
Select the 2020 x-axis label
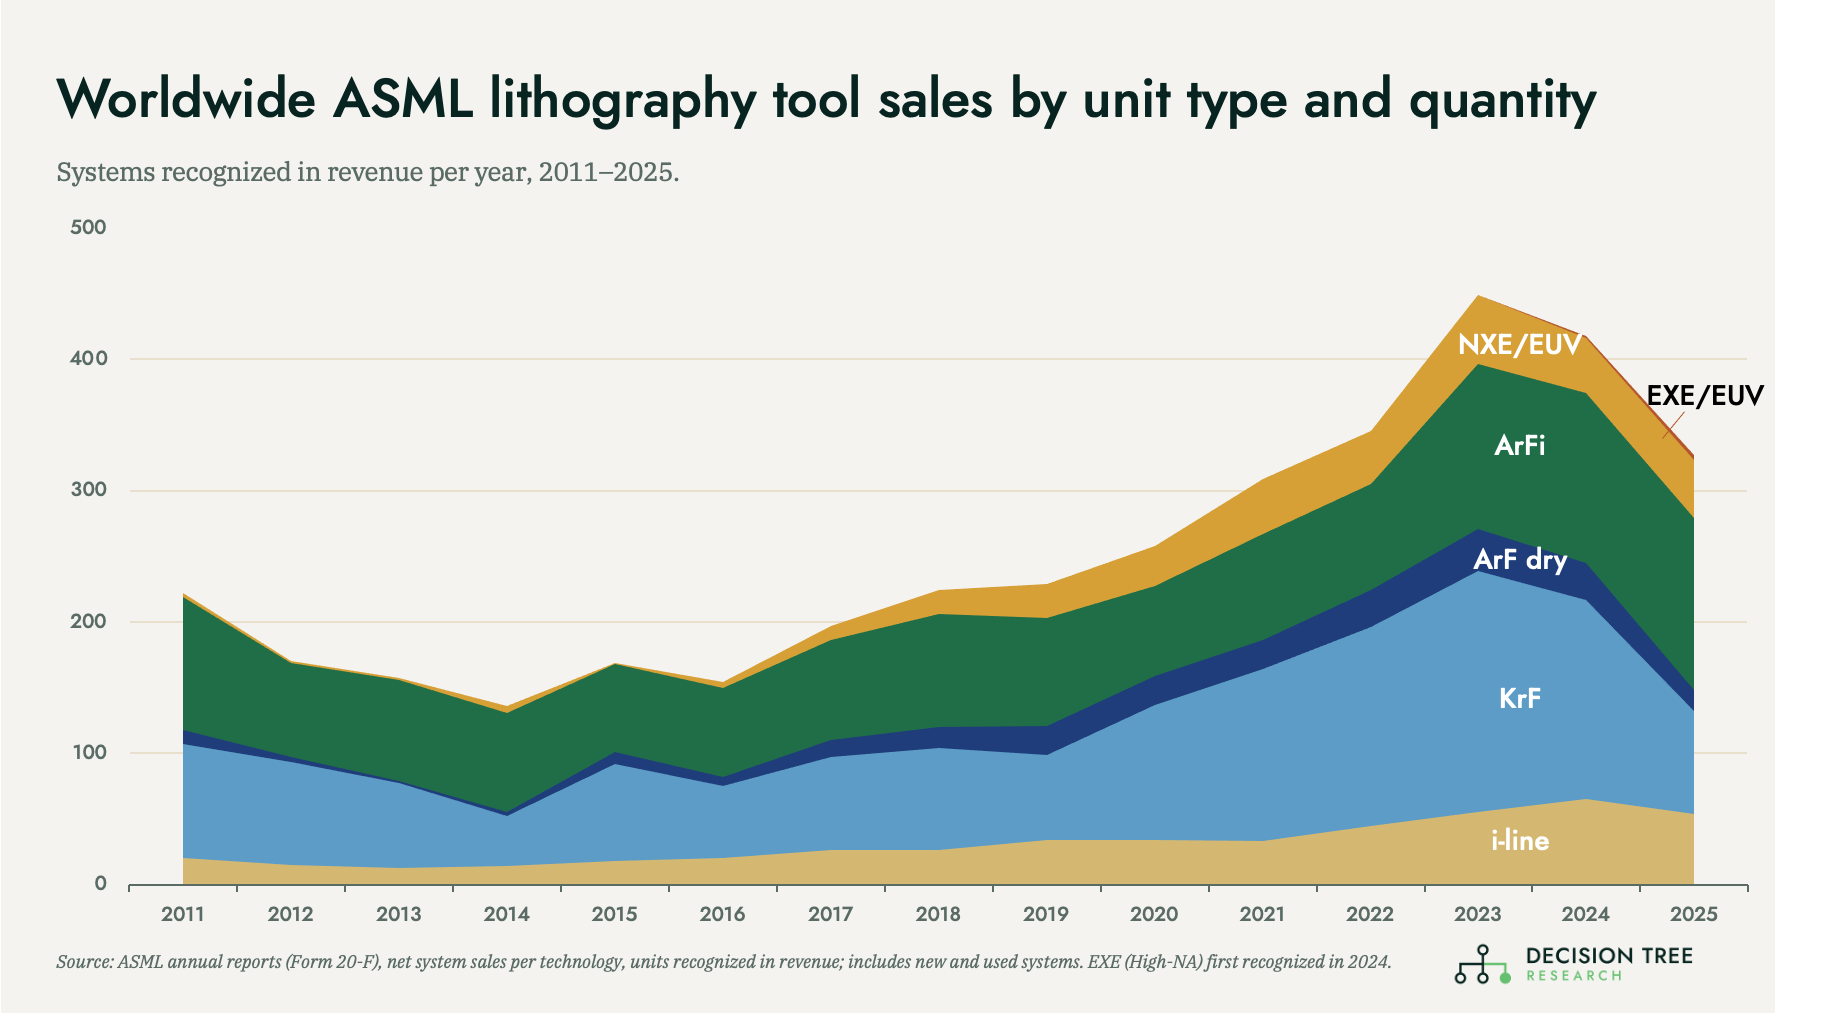[x=1155, y=914]
